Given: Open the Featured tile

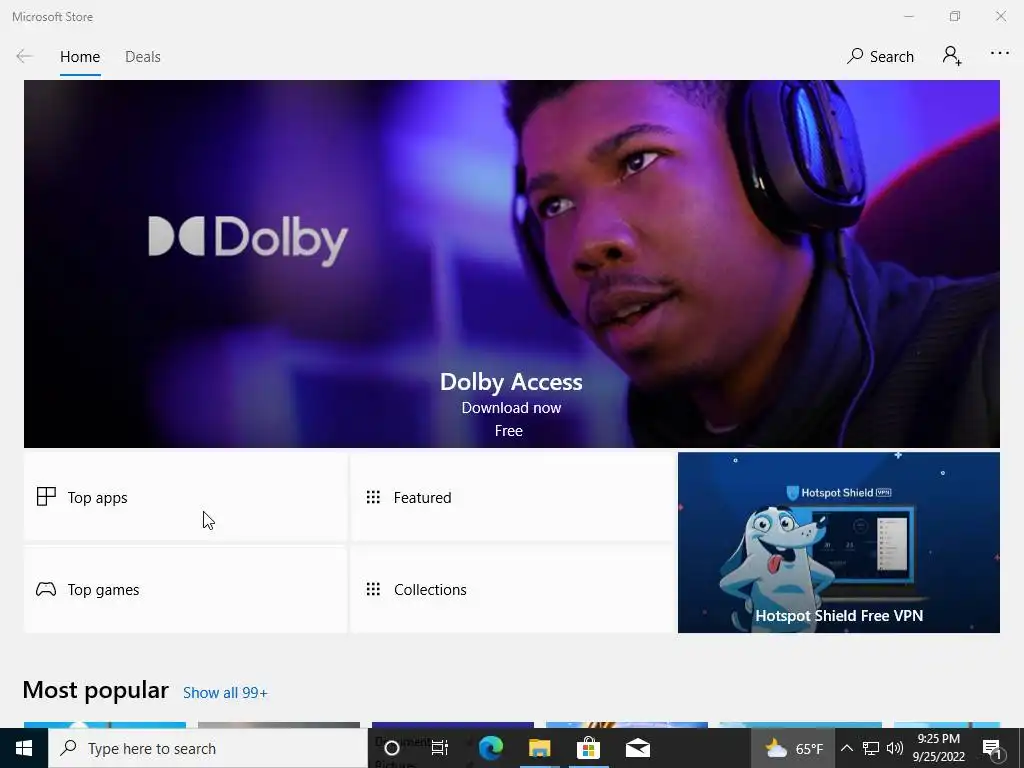Looking at the screenshot, I should 512,498.
